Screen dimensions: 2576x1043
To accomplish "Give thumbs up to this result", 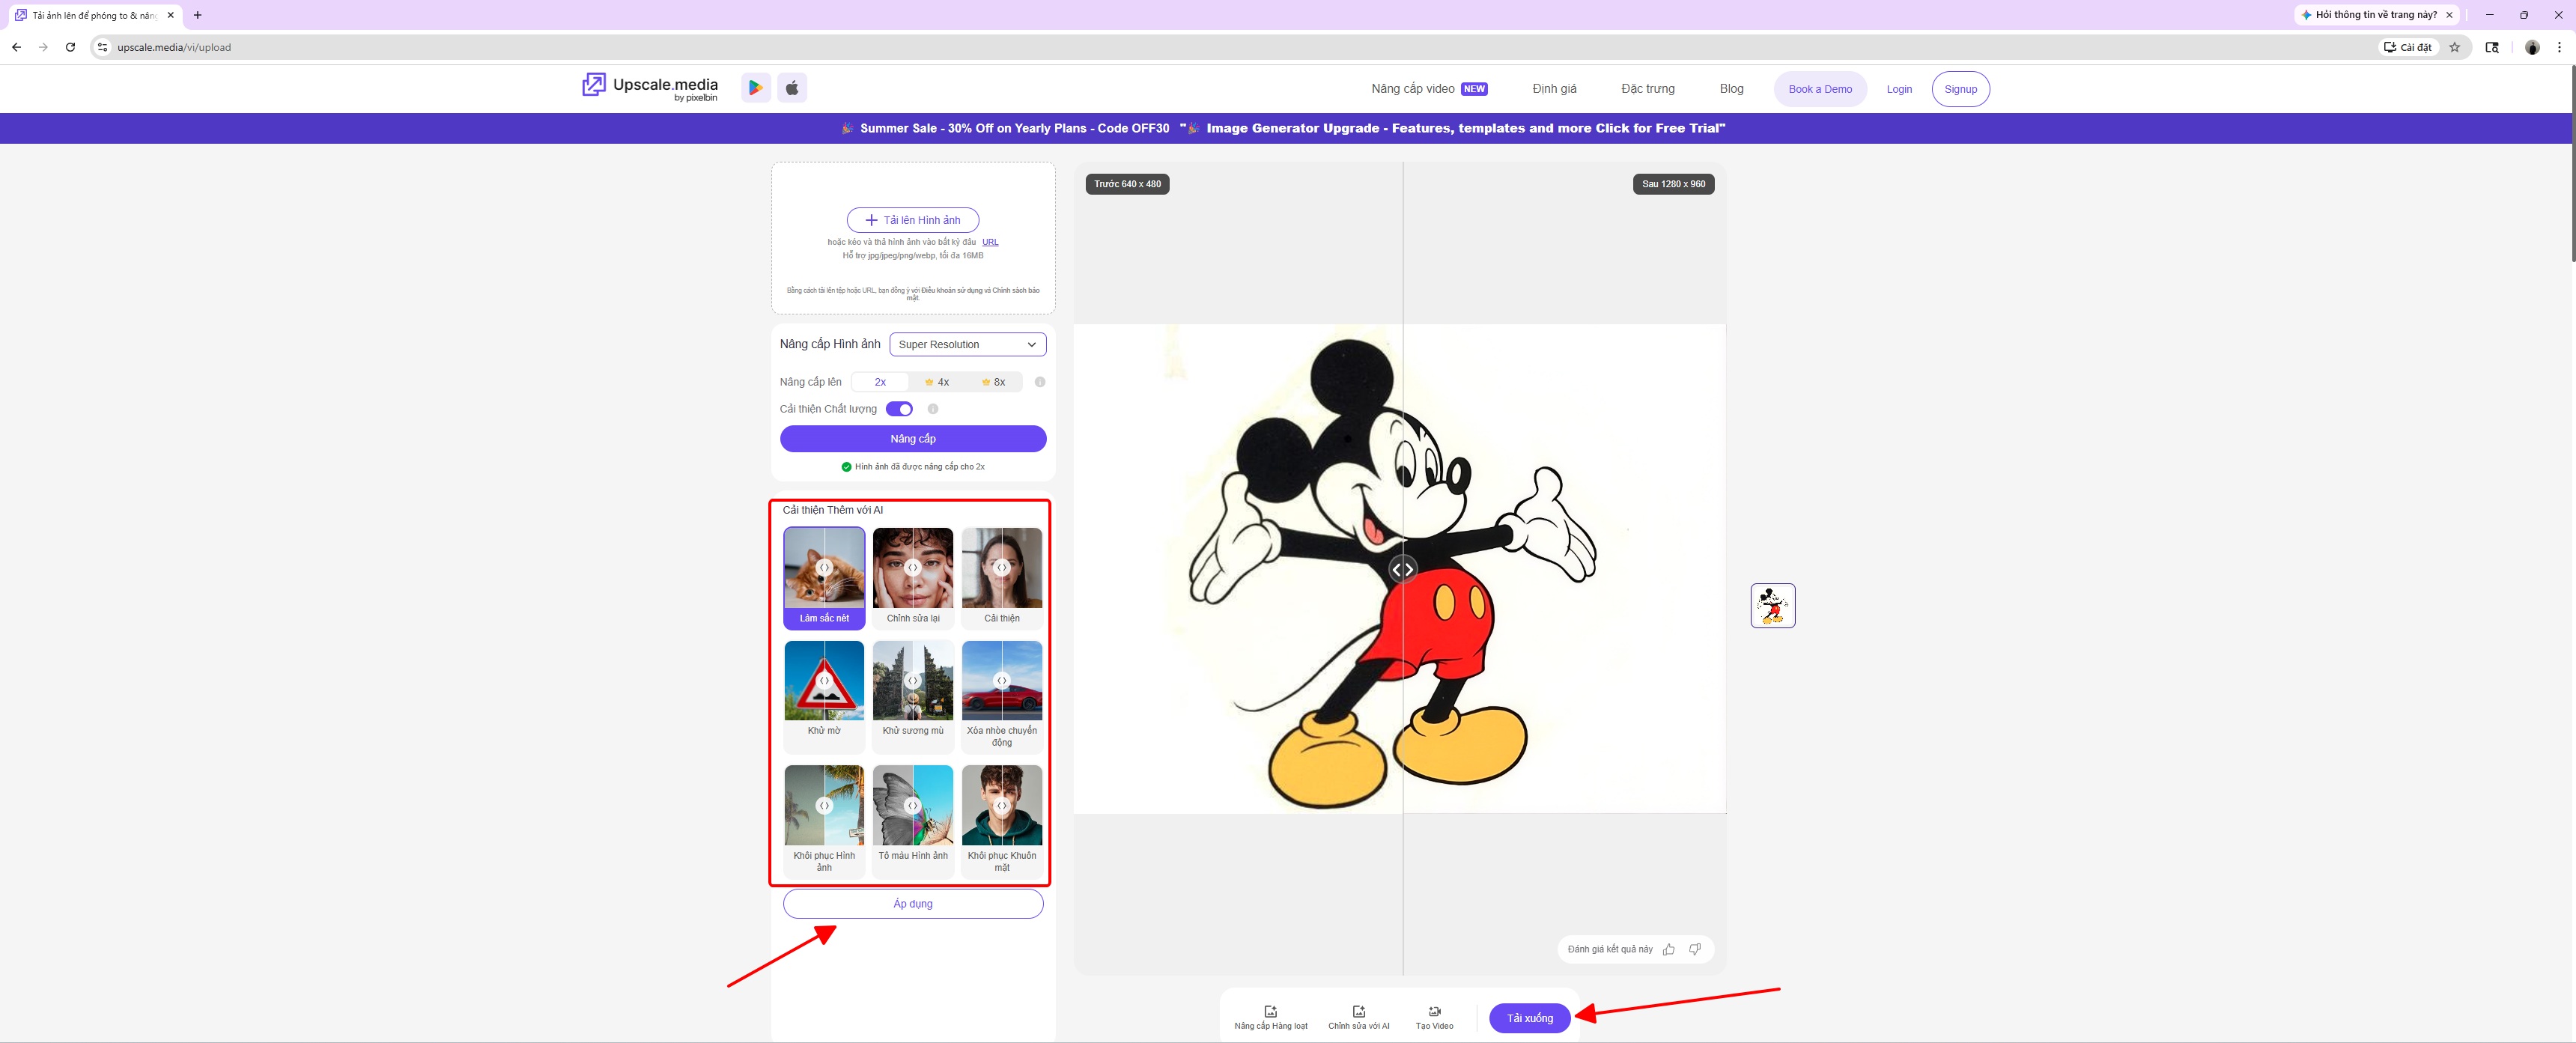I will pos(1669,949).
